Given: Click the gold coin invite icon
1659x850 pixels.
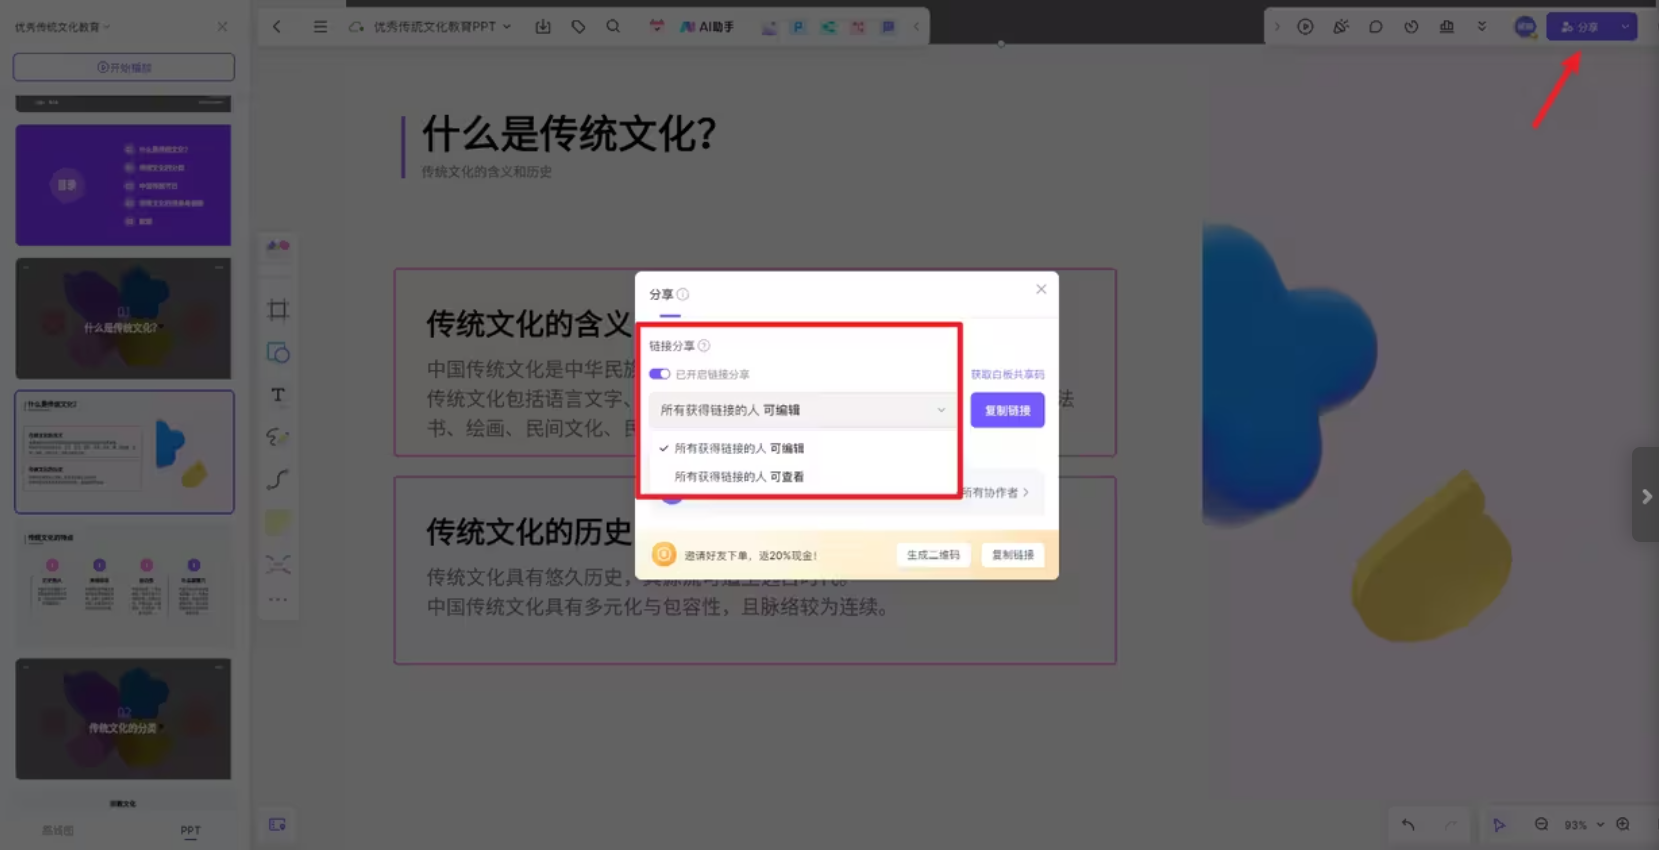Looking at the screenshot, I should [x=664, y=554].
